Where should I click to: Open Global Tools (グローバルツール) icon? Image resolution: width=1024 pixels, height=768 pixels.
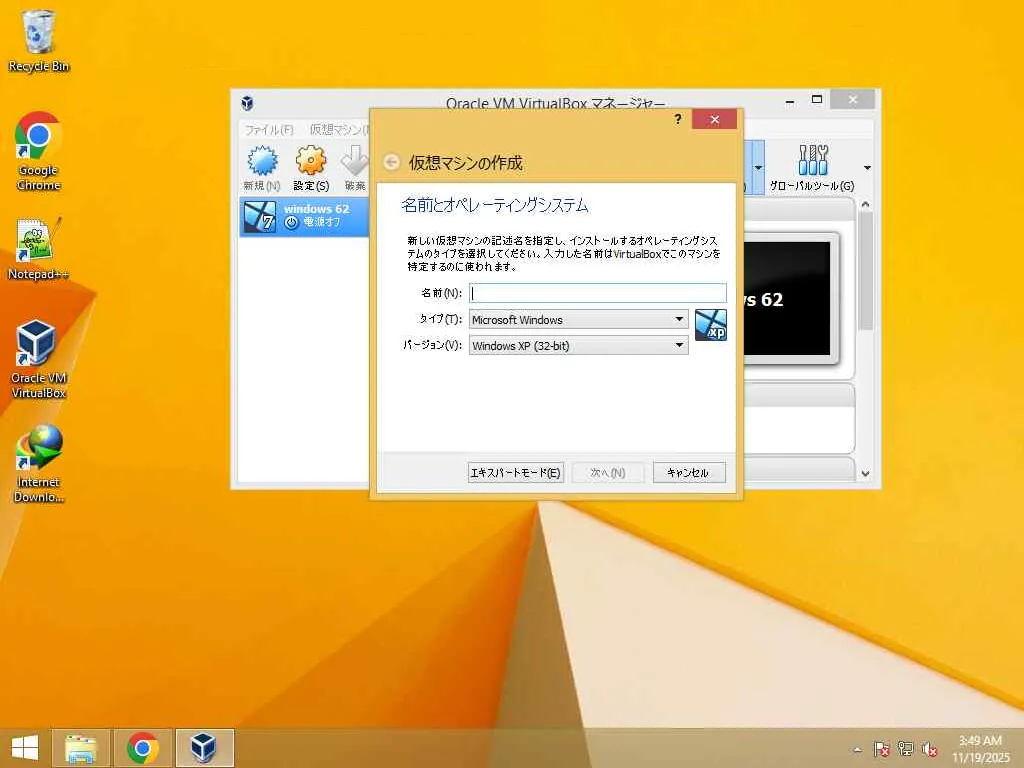pyautogui.click(x=812, y=168)
